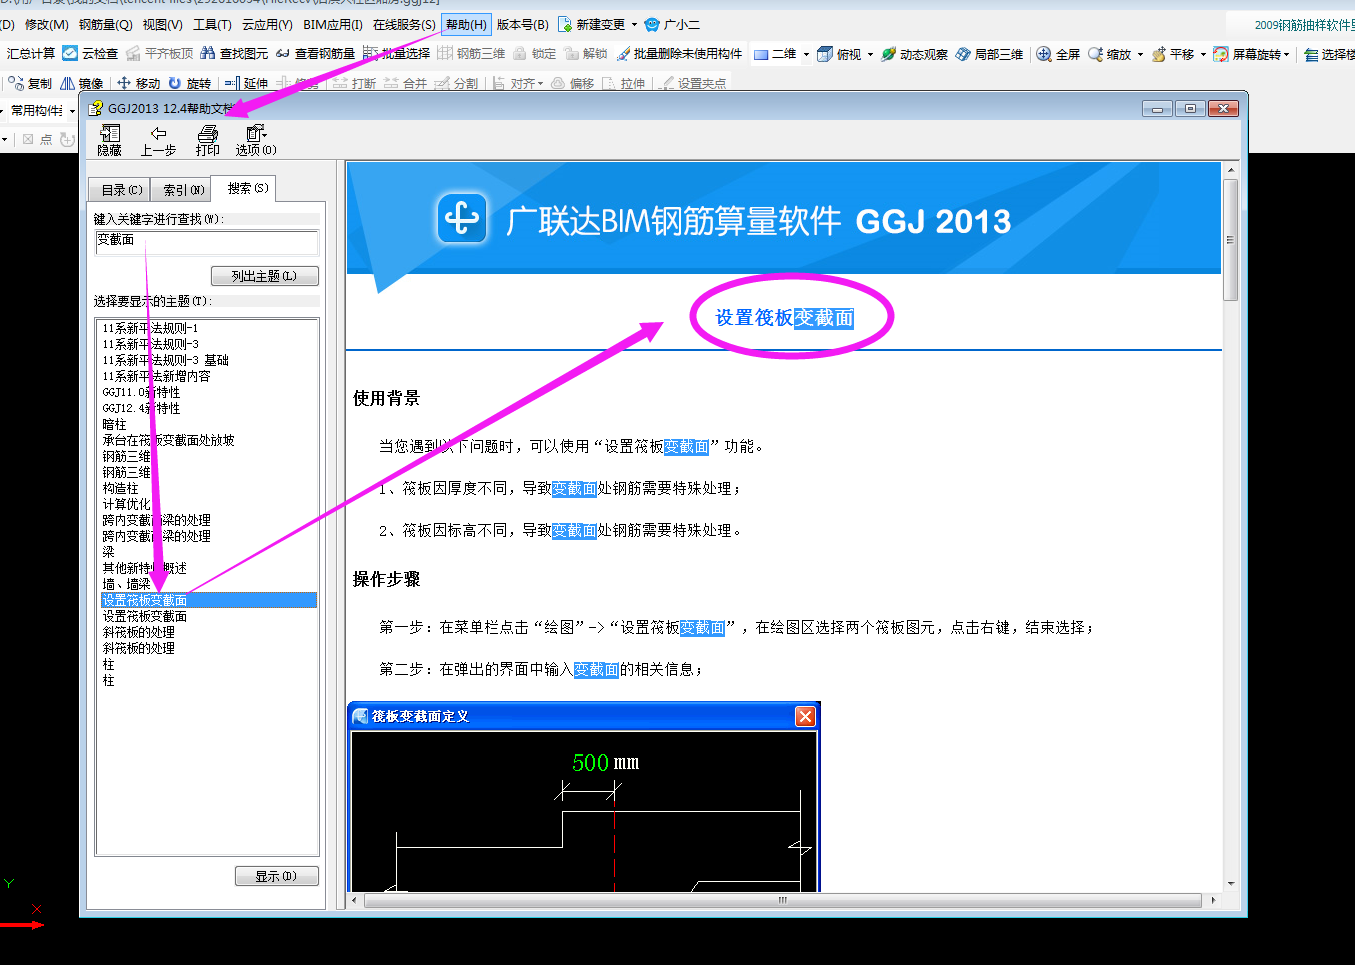Open the BIM应用(I) menu
Image resolution: width=1355 pixels, height=965 pixels.
click(333, 24)
